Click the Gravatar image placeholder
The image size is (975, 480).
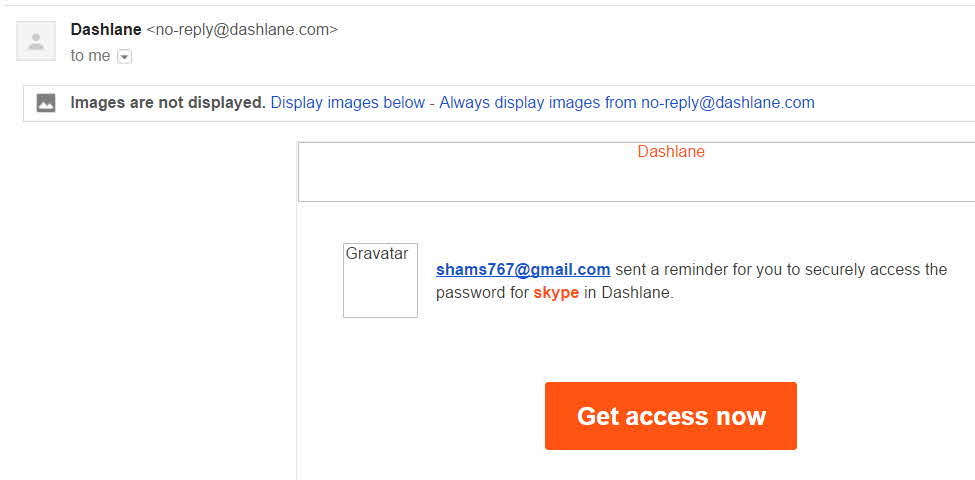point(380,280)
